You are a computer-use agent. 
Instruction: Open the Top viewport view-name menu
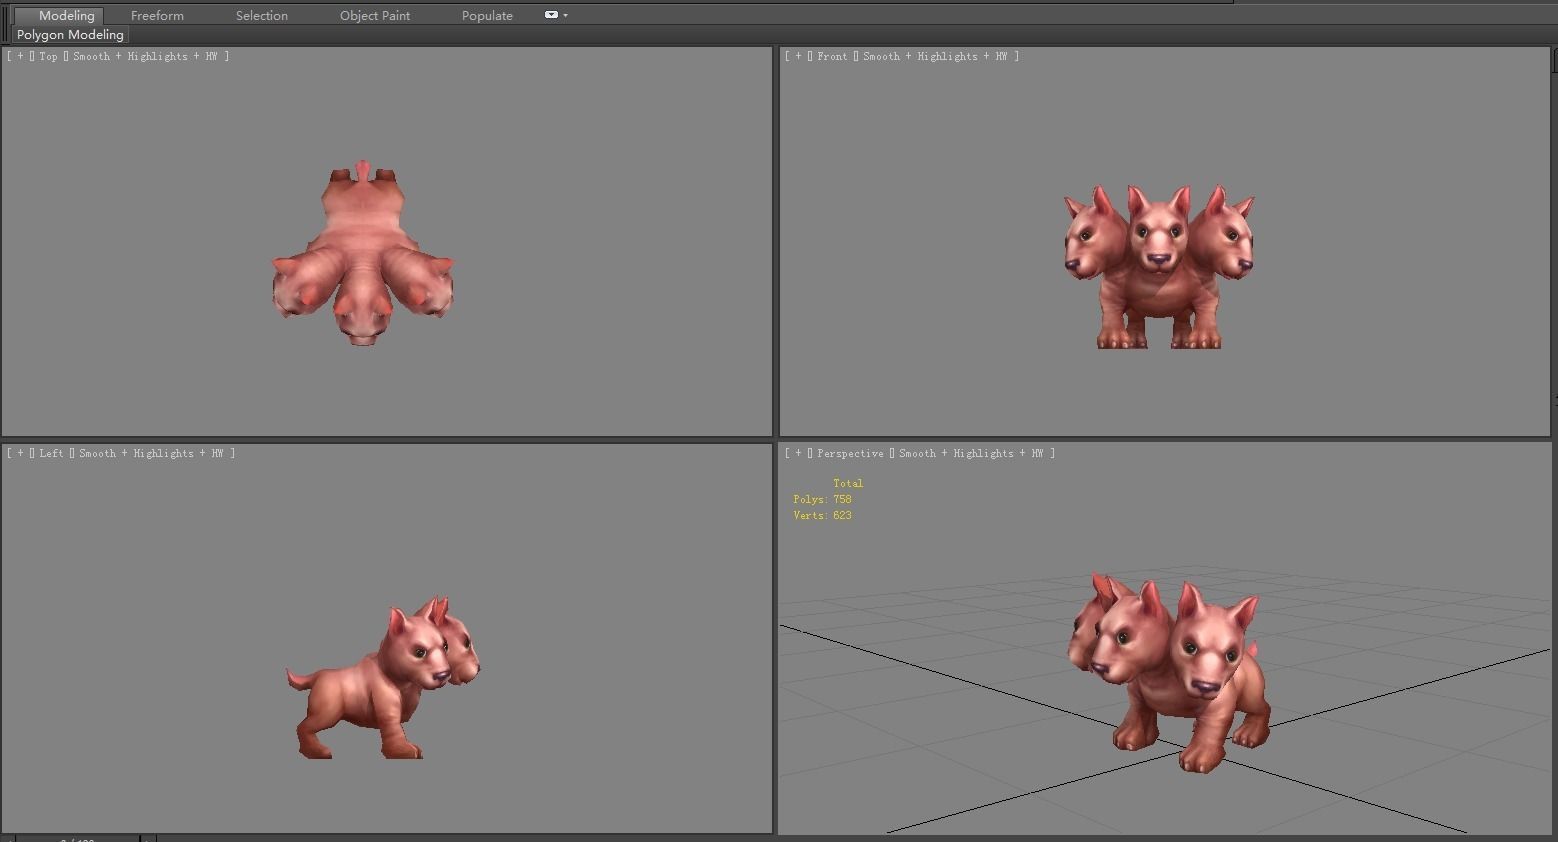pos(49,56)
